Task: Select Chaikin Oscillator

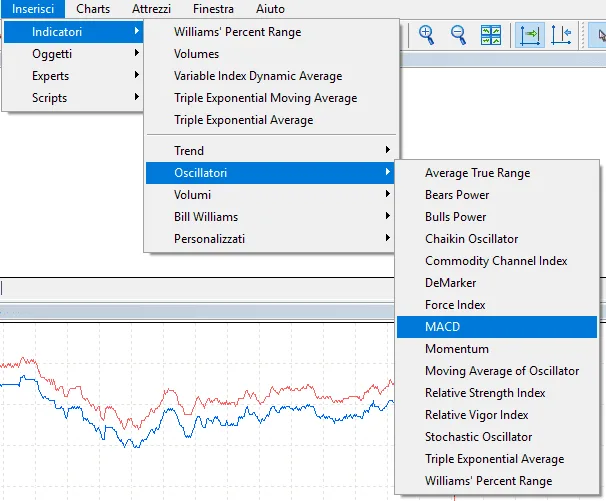Action: click(x=497, y=239)
